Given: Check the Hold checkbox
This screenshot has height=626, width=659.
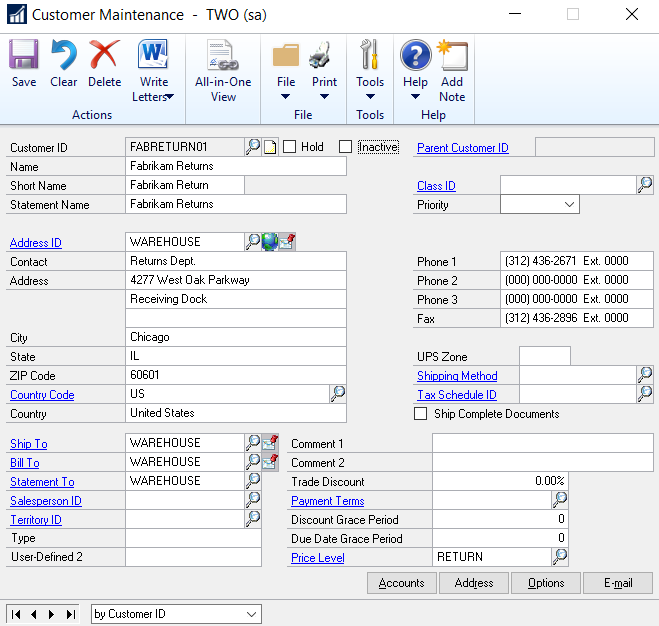Looking at the screenshot, I should (x=289, y=147).
